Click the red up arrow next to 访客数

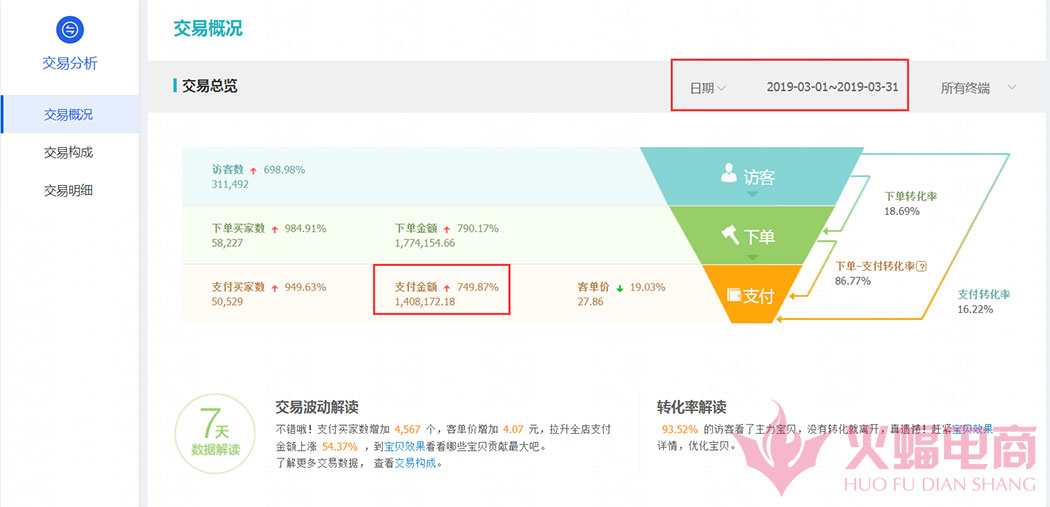tap(253, 171)
